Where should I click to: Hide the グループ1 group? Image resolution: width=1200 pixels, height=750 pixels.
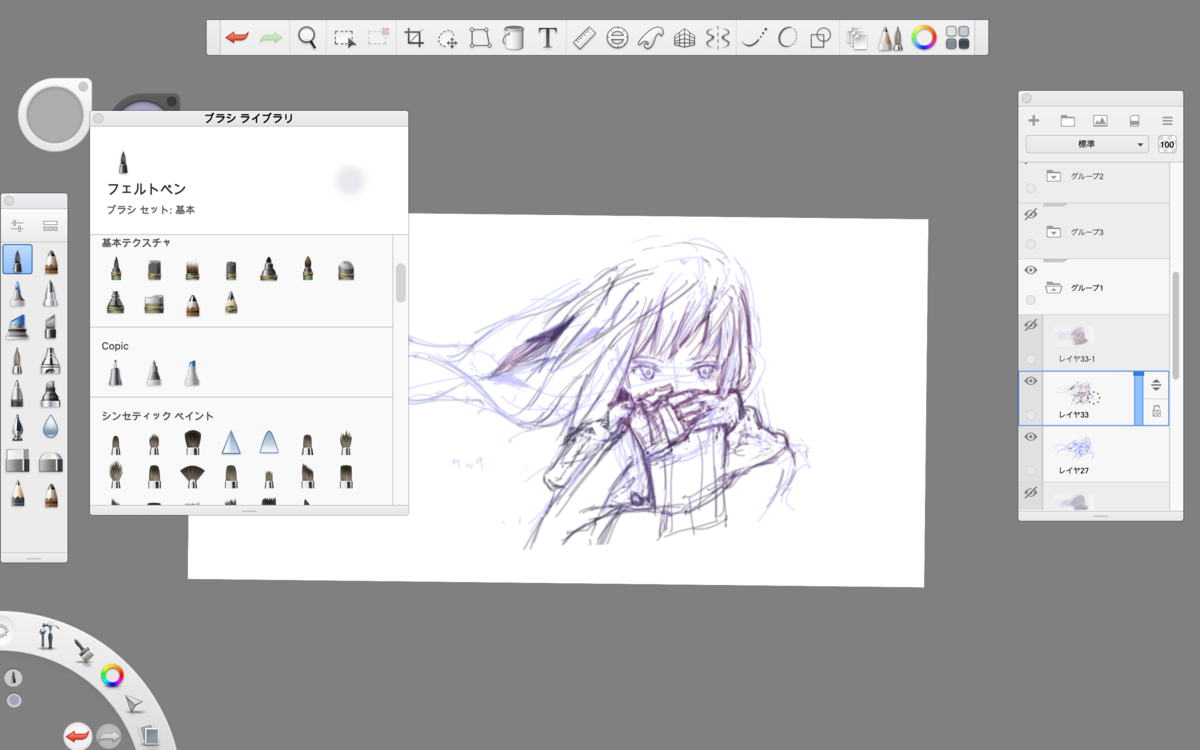(1031, 270)
